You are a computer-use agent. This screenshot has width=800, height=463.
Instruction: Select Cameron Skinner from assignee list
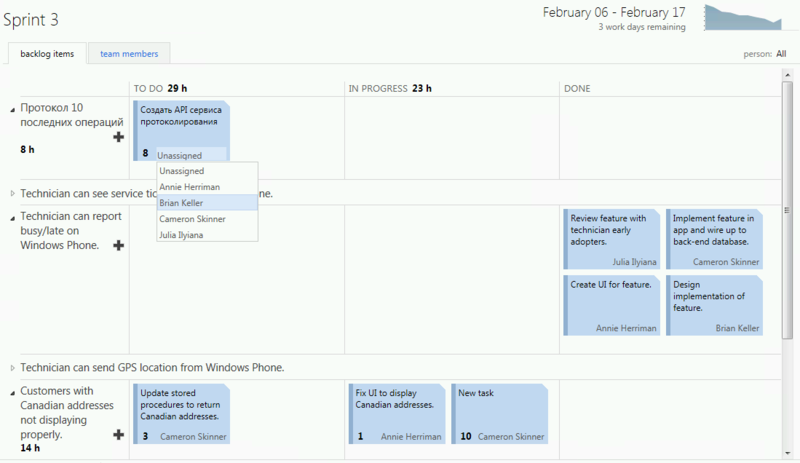[193, 219]
